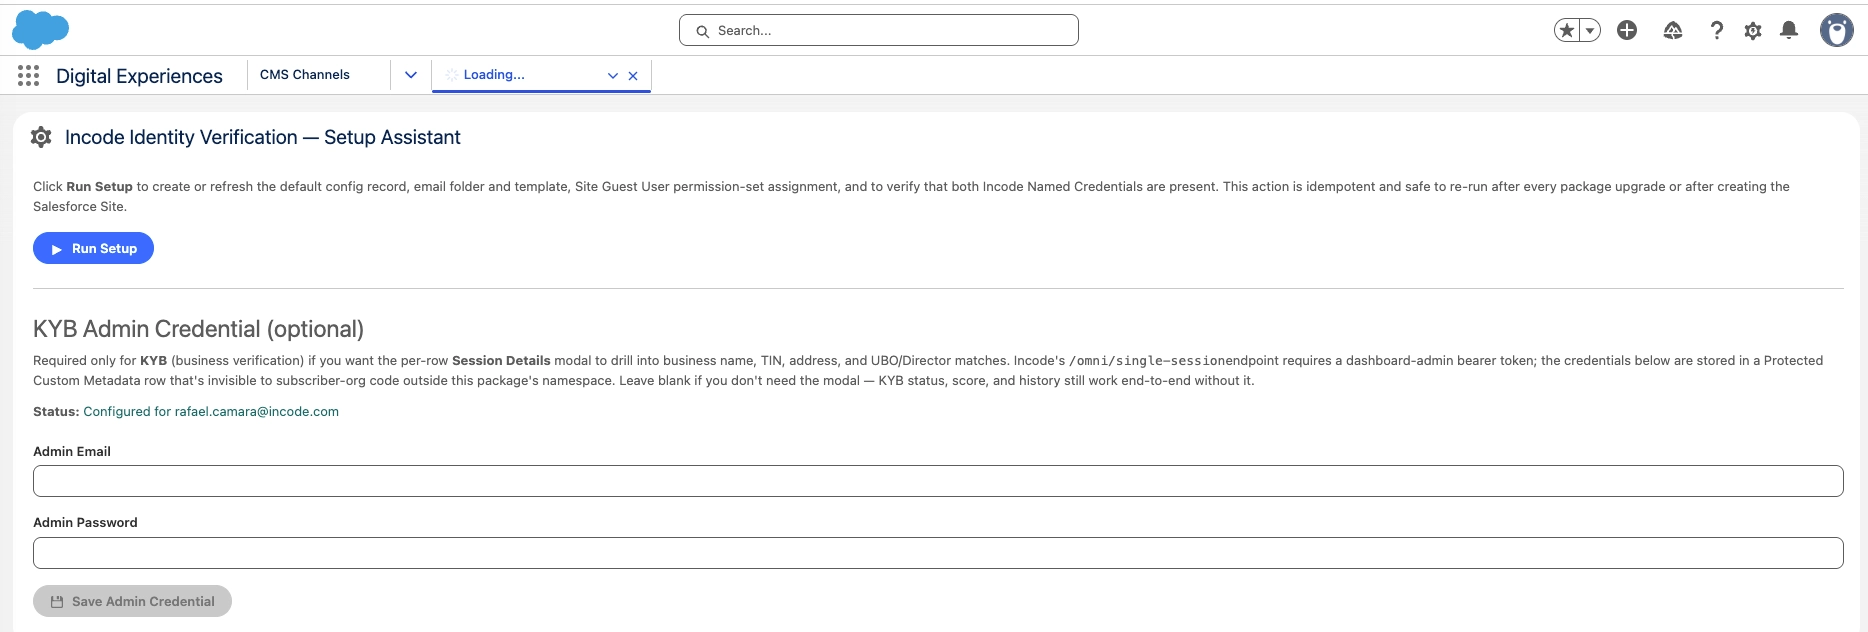Focus the global Search field
This screenshot has height=632, width=1868.
879,30
